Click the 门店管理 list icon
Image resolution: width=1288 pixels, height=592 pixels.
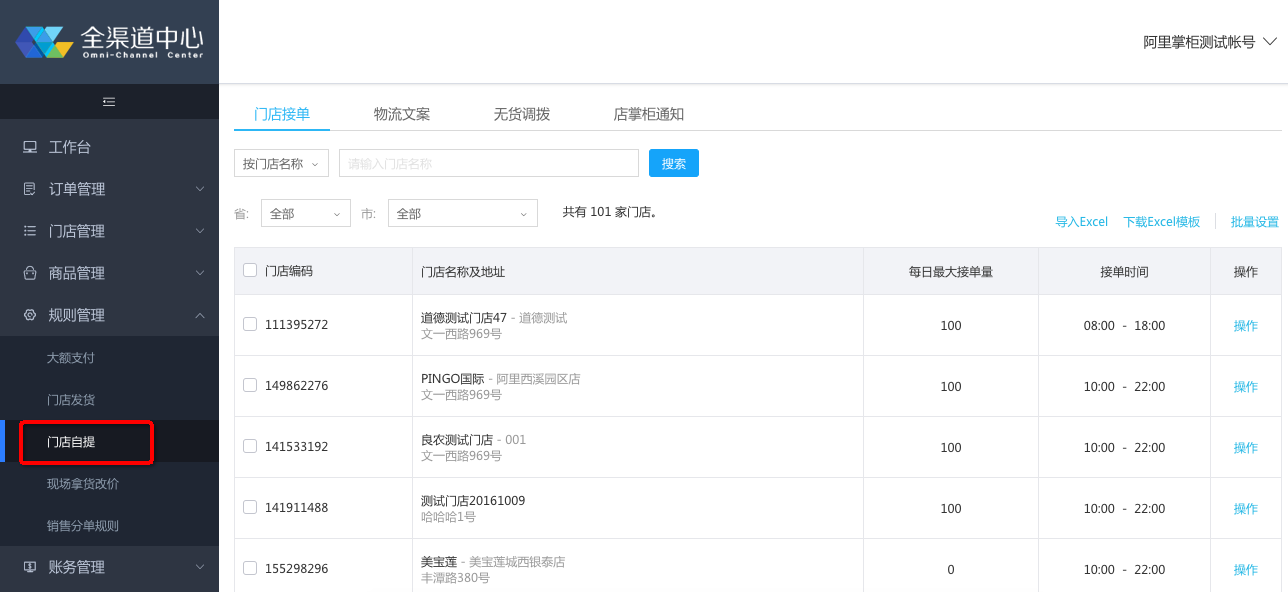(30, 231)
